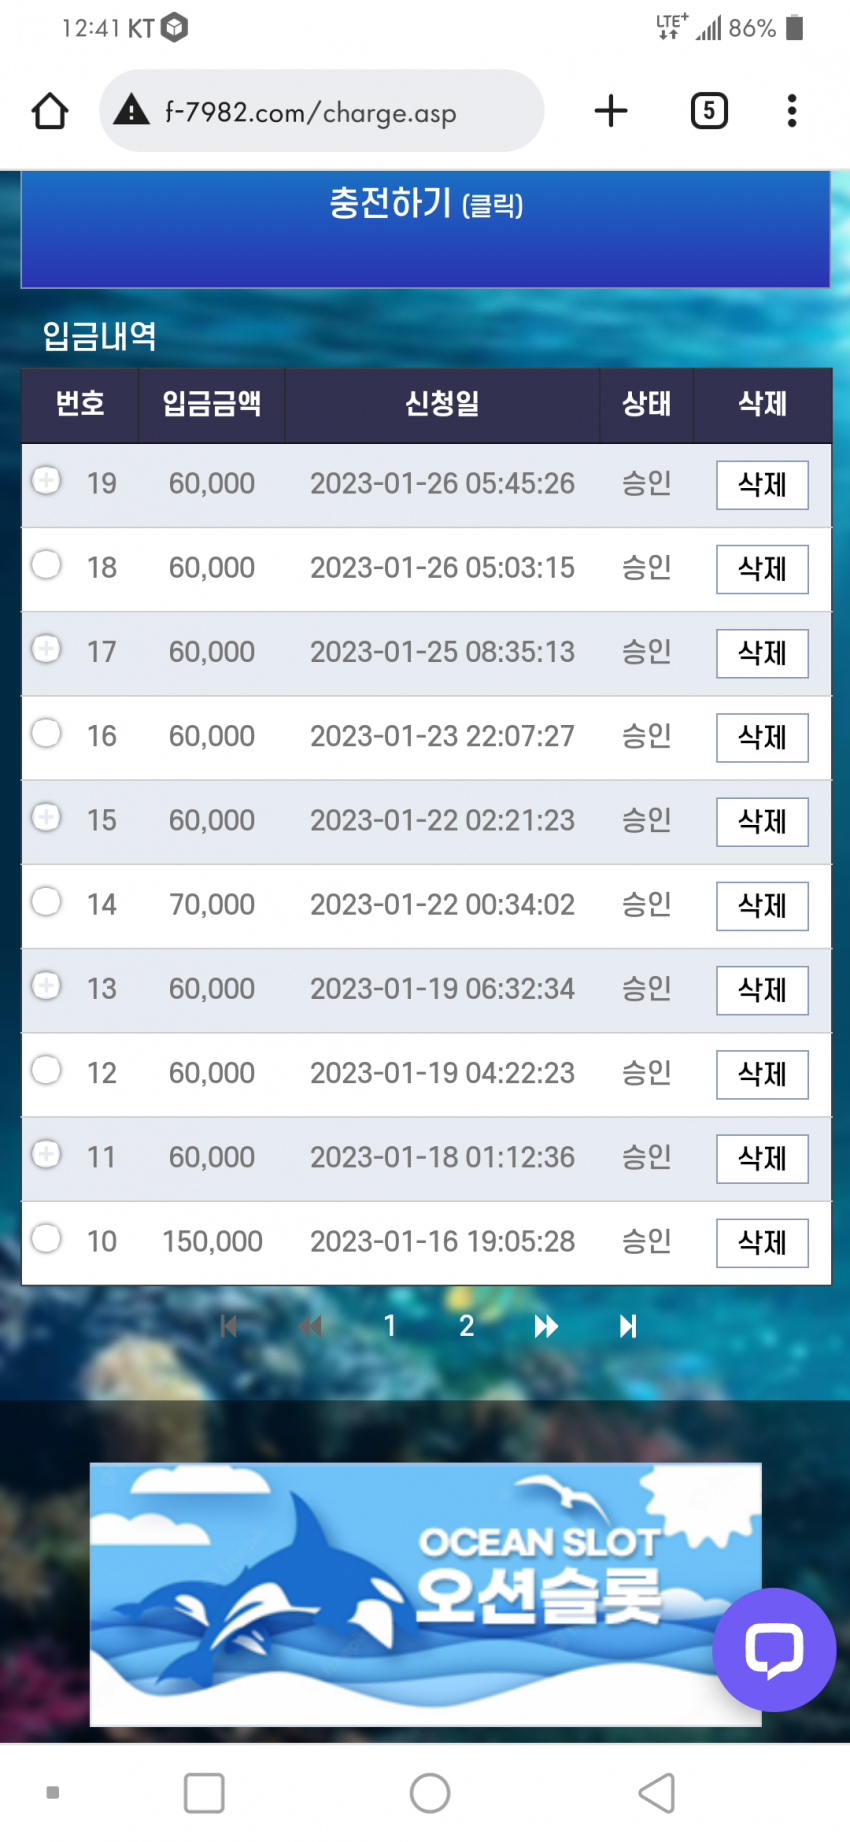Expand row 15 with the plus circle
850x1842 pixels.
coord(46,818)
